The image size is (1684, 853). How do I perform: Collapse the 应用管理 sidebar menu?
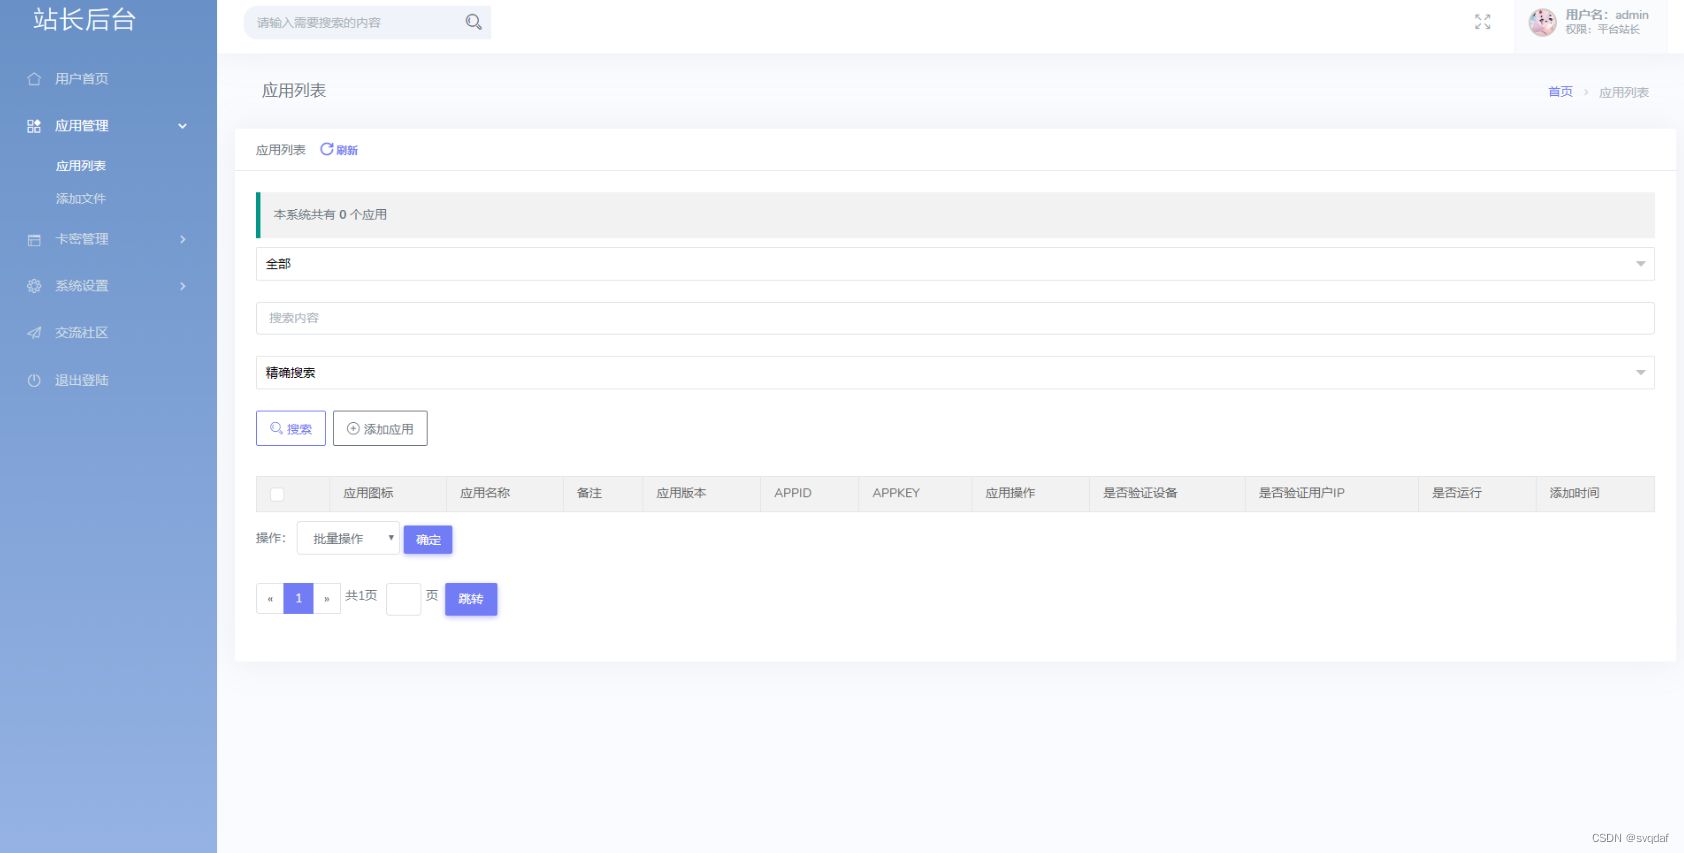(108, 126)
